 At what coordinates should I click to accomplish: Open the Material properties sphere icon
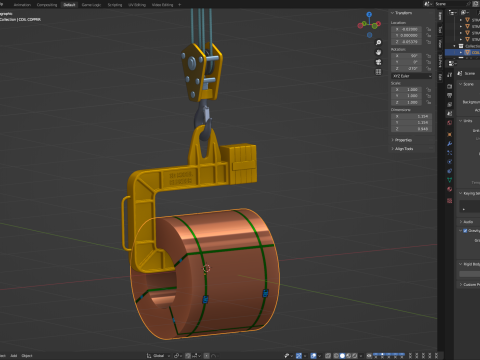tap(449, 189)
